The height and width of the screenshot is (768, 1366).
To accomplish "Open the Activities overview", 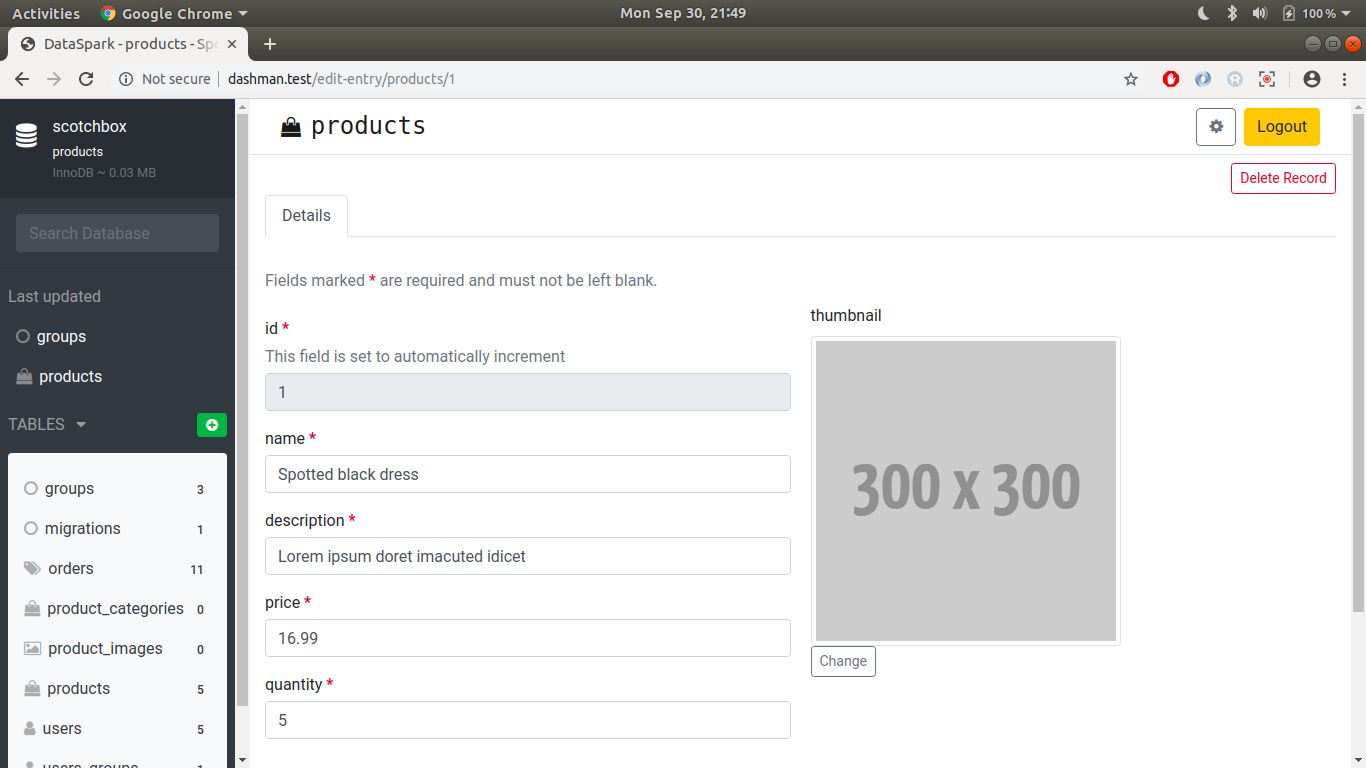I will pos(46,13).
